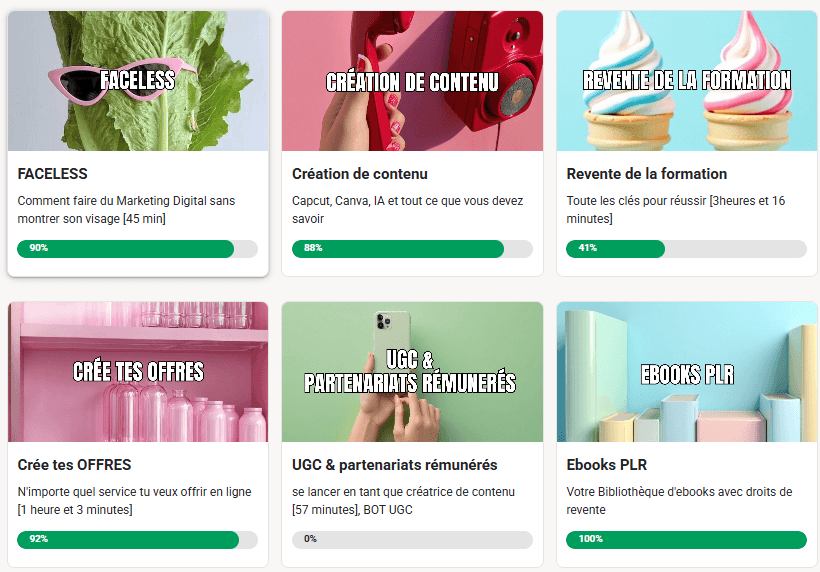The width and height of the screenshot is (820, 572).
Task: Open the Revente de la formation ice cream image
Action: point(687,81)
